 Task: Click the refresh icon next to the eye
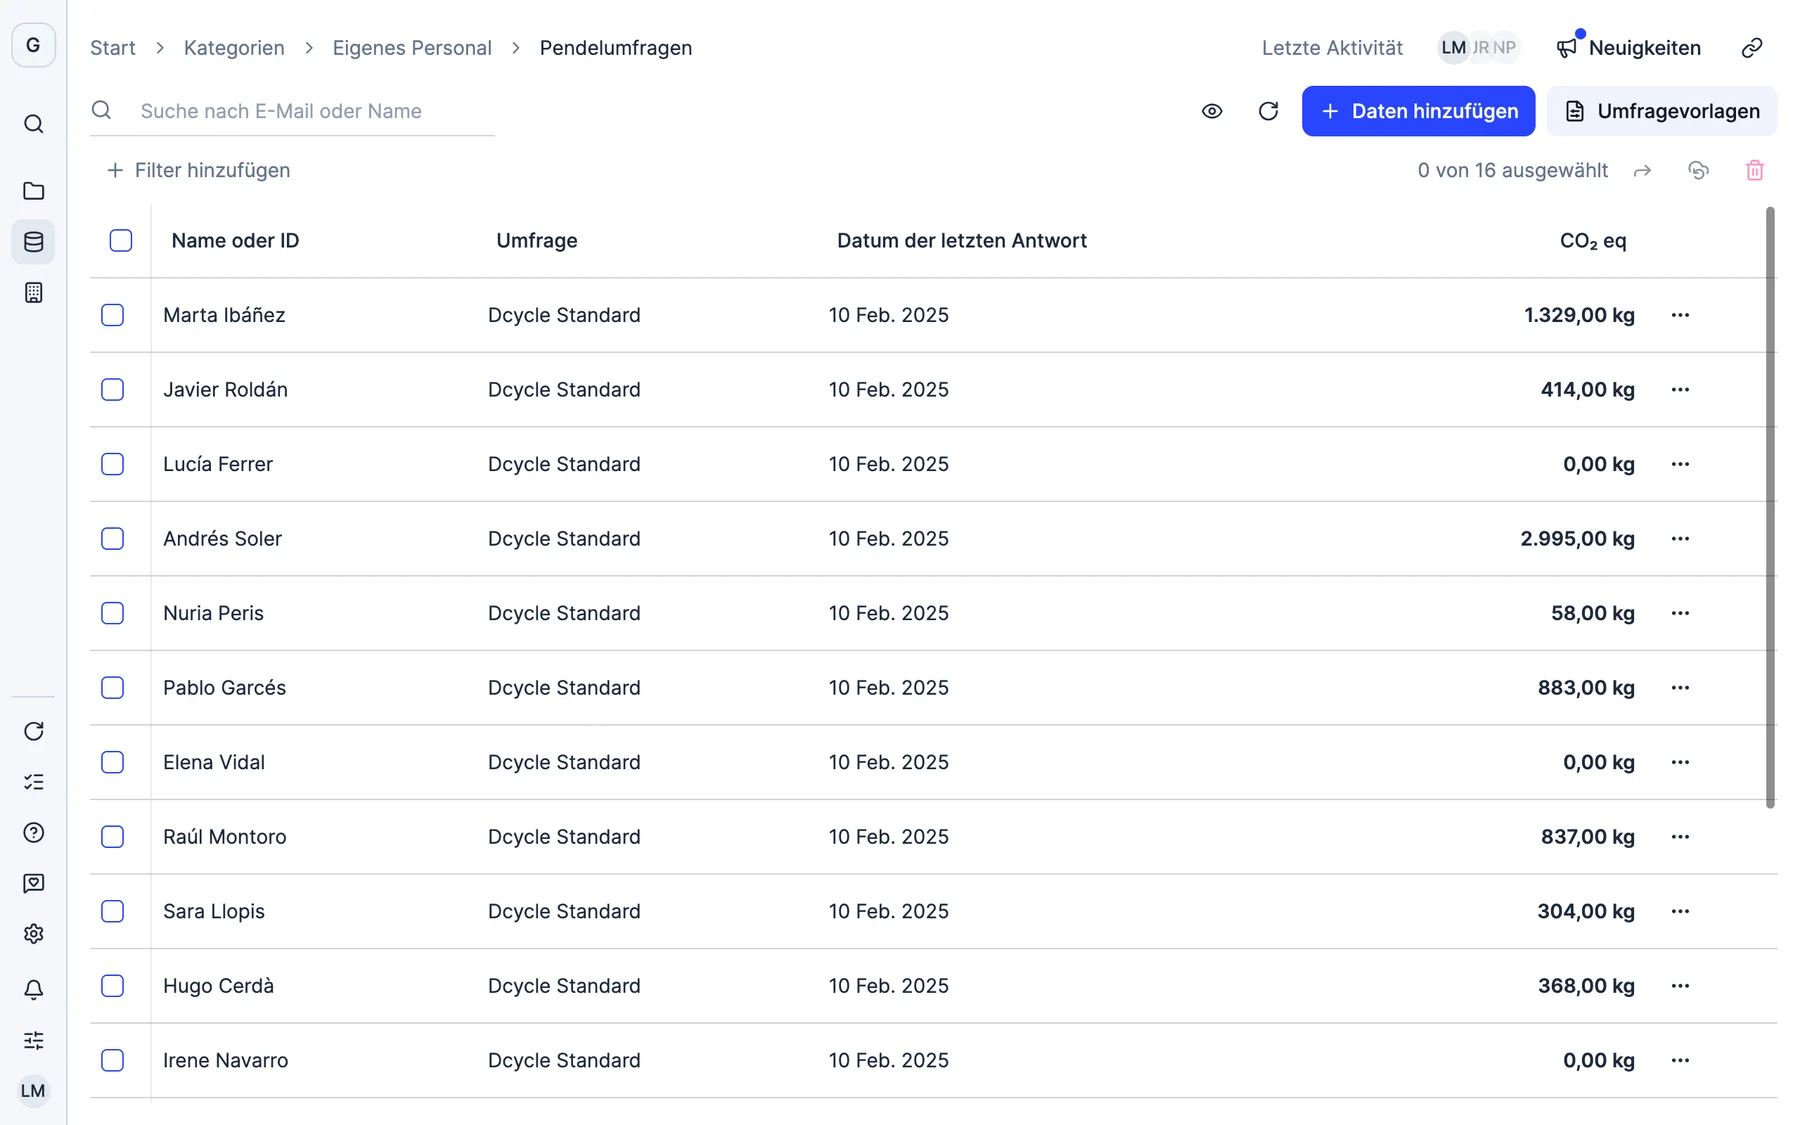(x=1268, y=111)
